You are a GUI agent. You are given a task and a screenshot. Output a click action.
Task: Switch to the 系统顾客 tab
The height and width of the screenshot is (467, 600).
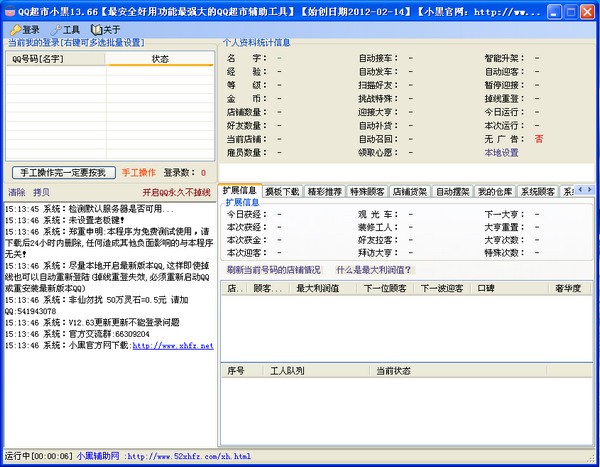537,191
